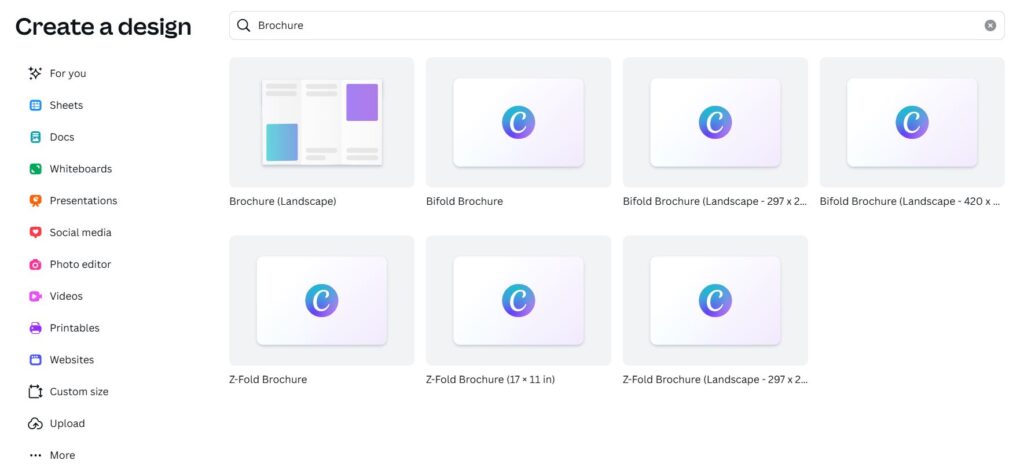
Task: Click the Presentations icon
Action: click(35, 201)
